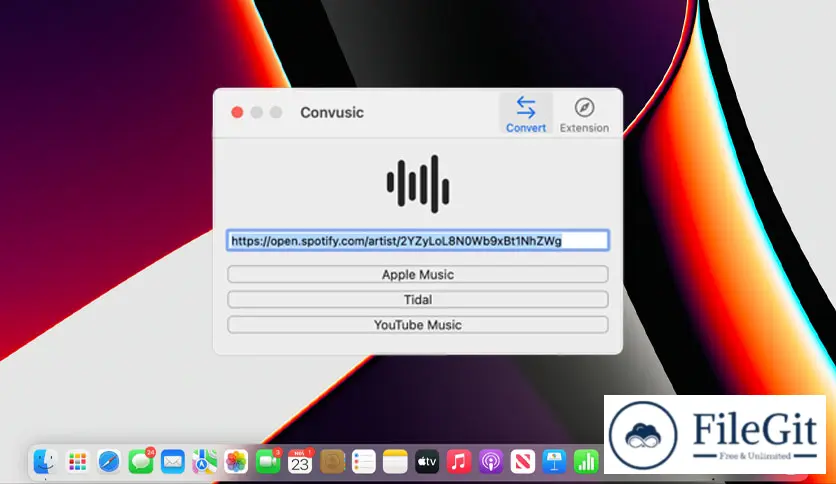Launch Maps from the Dock
The image size is (836, 484).
coord(204,462)
